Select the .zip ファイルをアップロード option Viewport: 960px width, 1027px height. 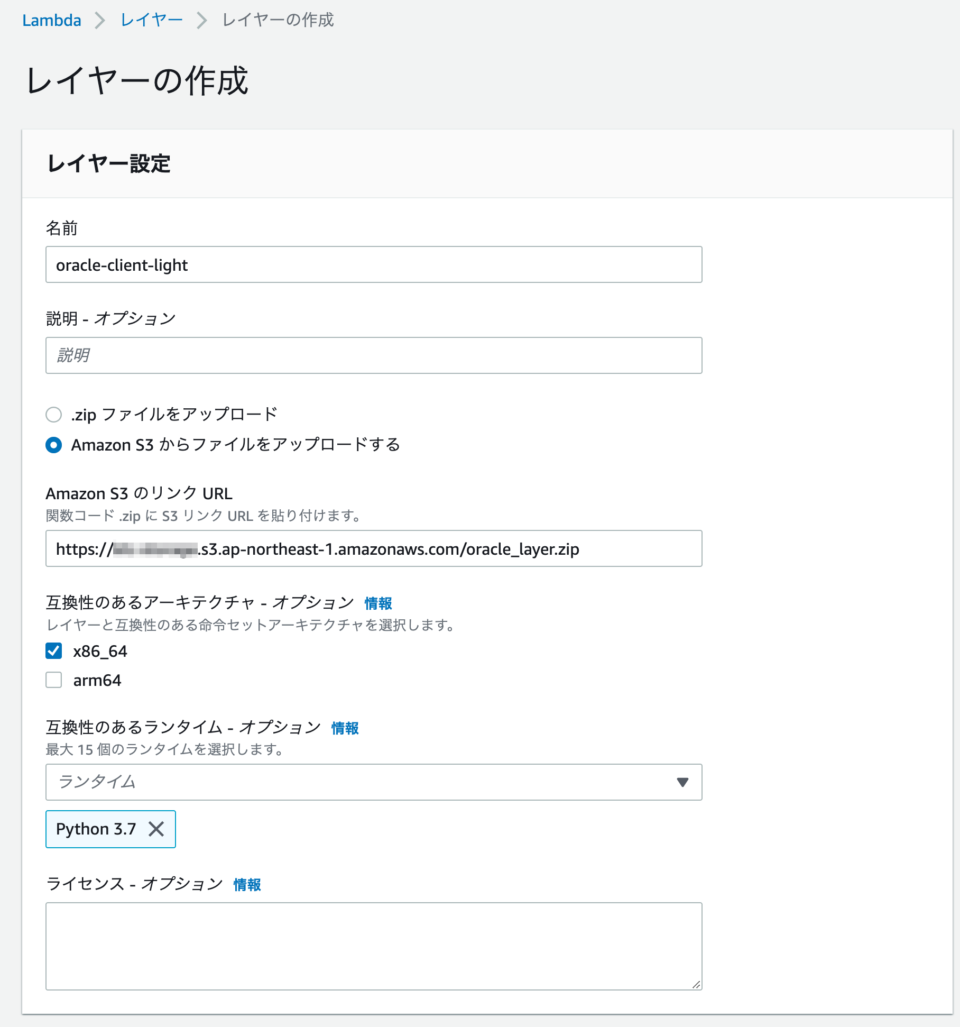(x=55, y=414)
